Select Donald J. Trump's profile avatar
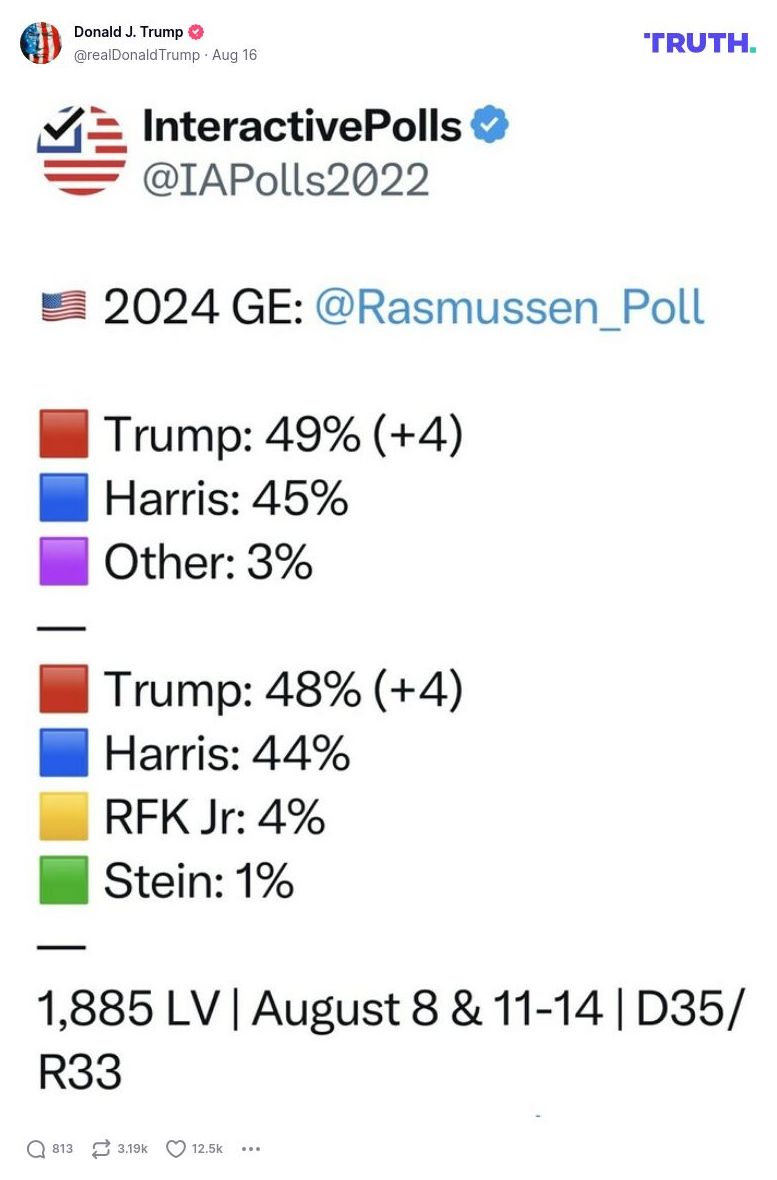777x1180 pixels. pos(42,42)
